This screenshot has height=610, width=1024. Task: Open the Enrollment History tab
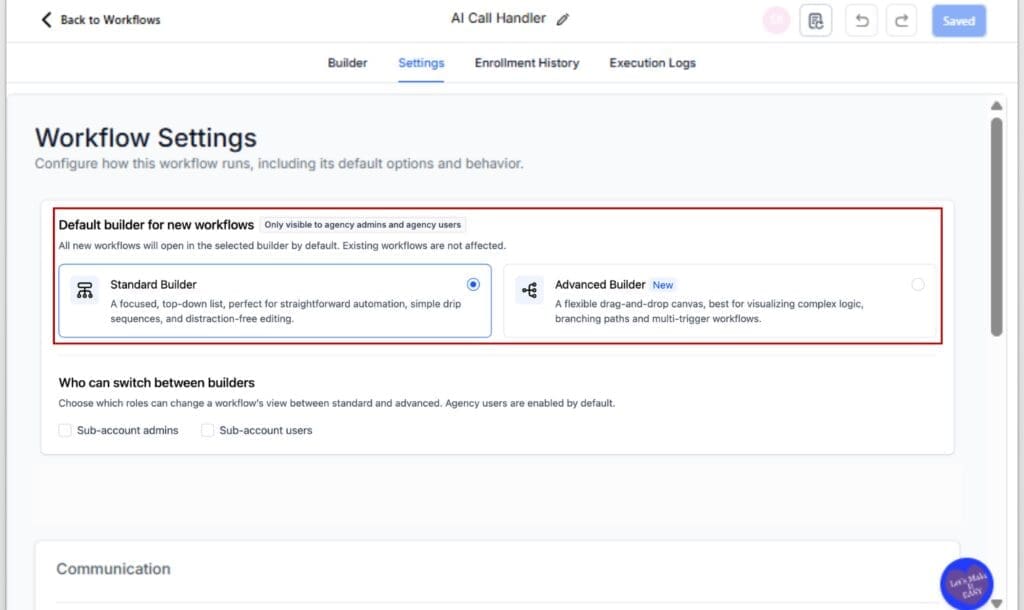tap(527, 63)
